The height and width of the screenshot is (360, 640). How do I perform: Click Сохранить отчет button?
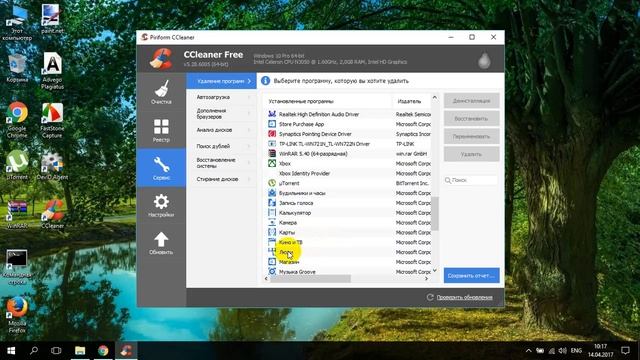(471, 276)
